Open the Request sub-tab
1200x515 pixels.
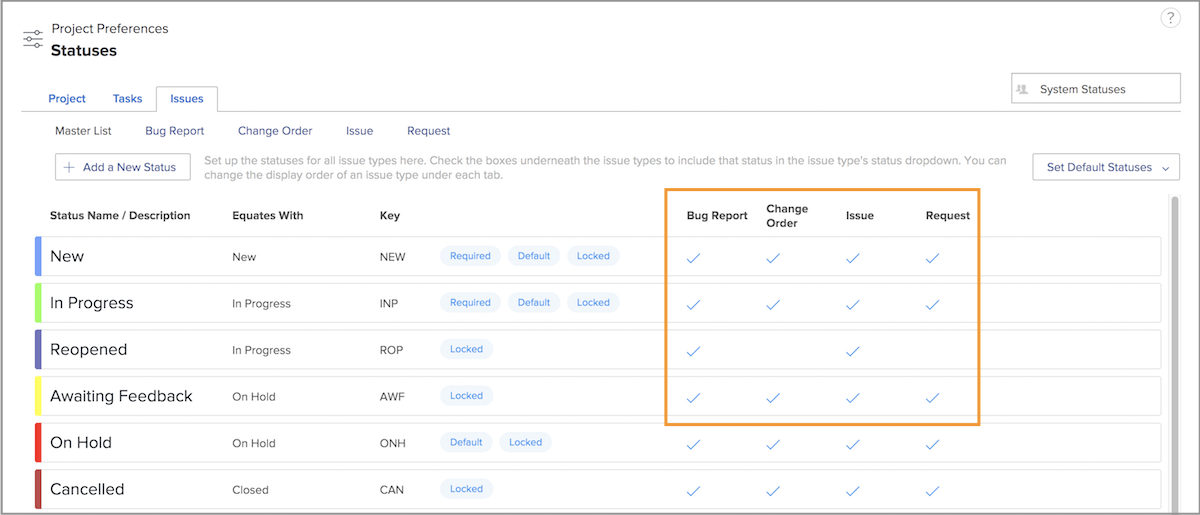428,131
